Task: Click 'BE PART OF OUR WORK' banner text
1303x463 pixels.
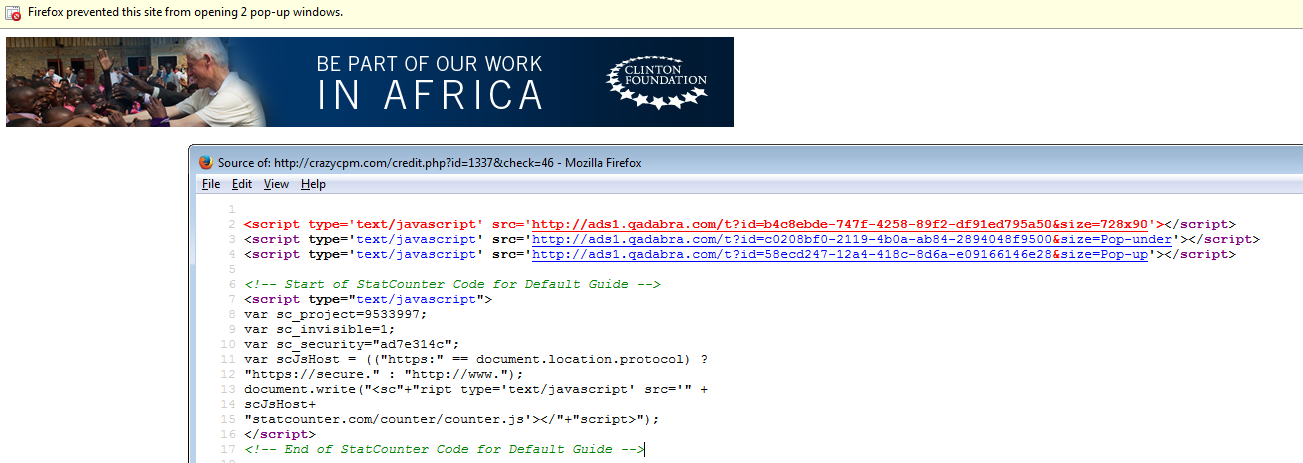Action: [429, 64]
